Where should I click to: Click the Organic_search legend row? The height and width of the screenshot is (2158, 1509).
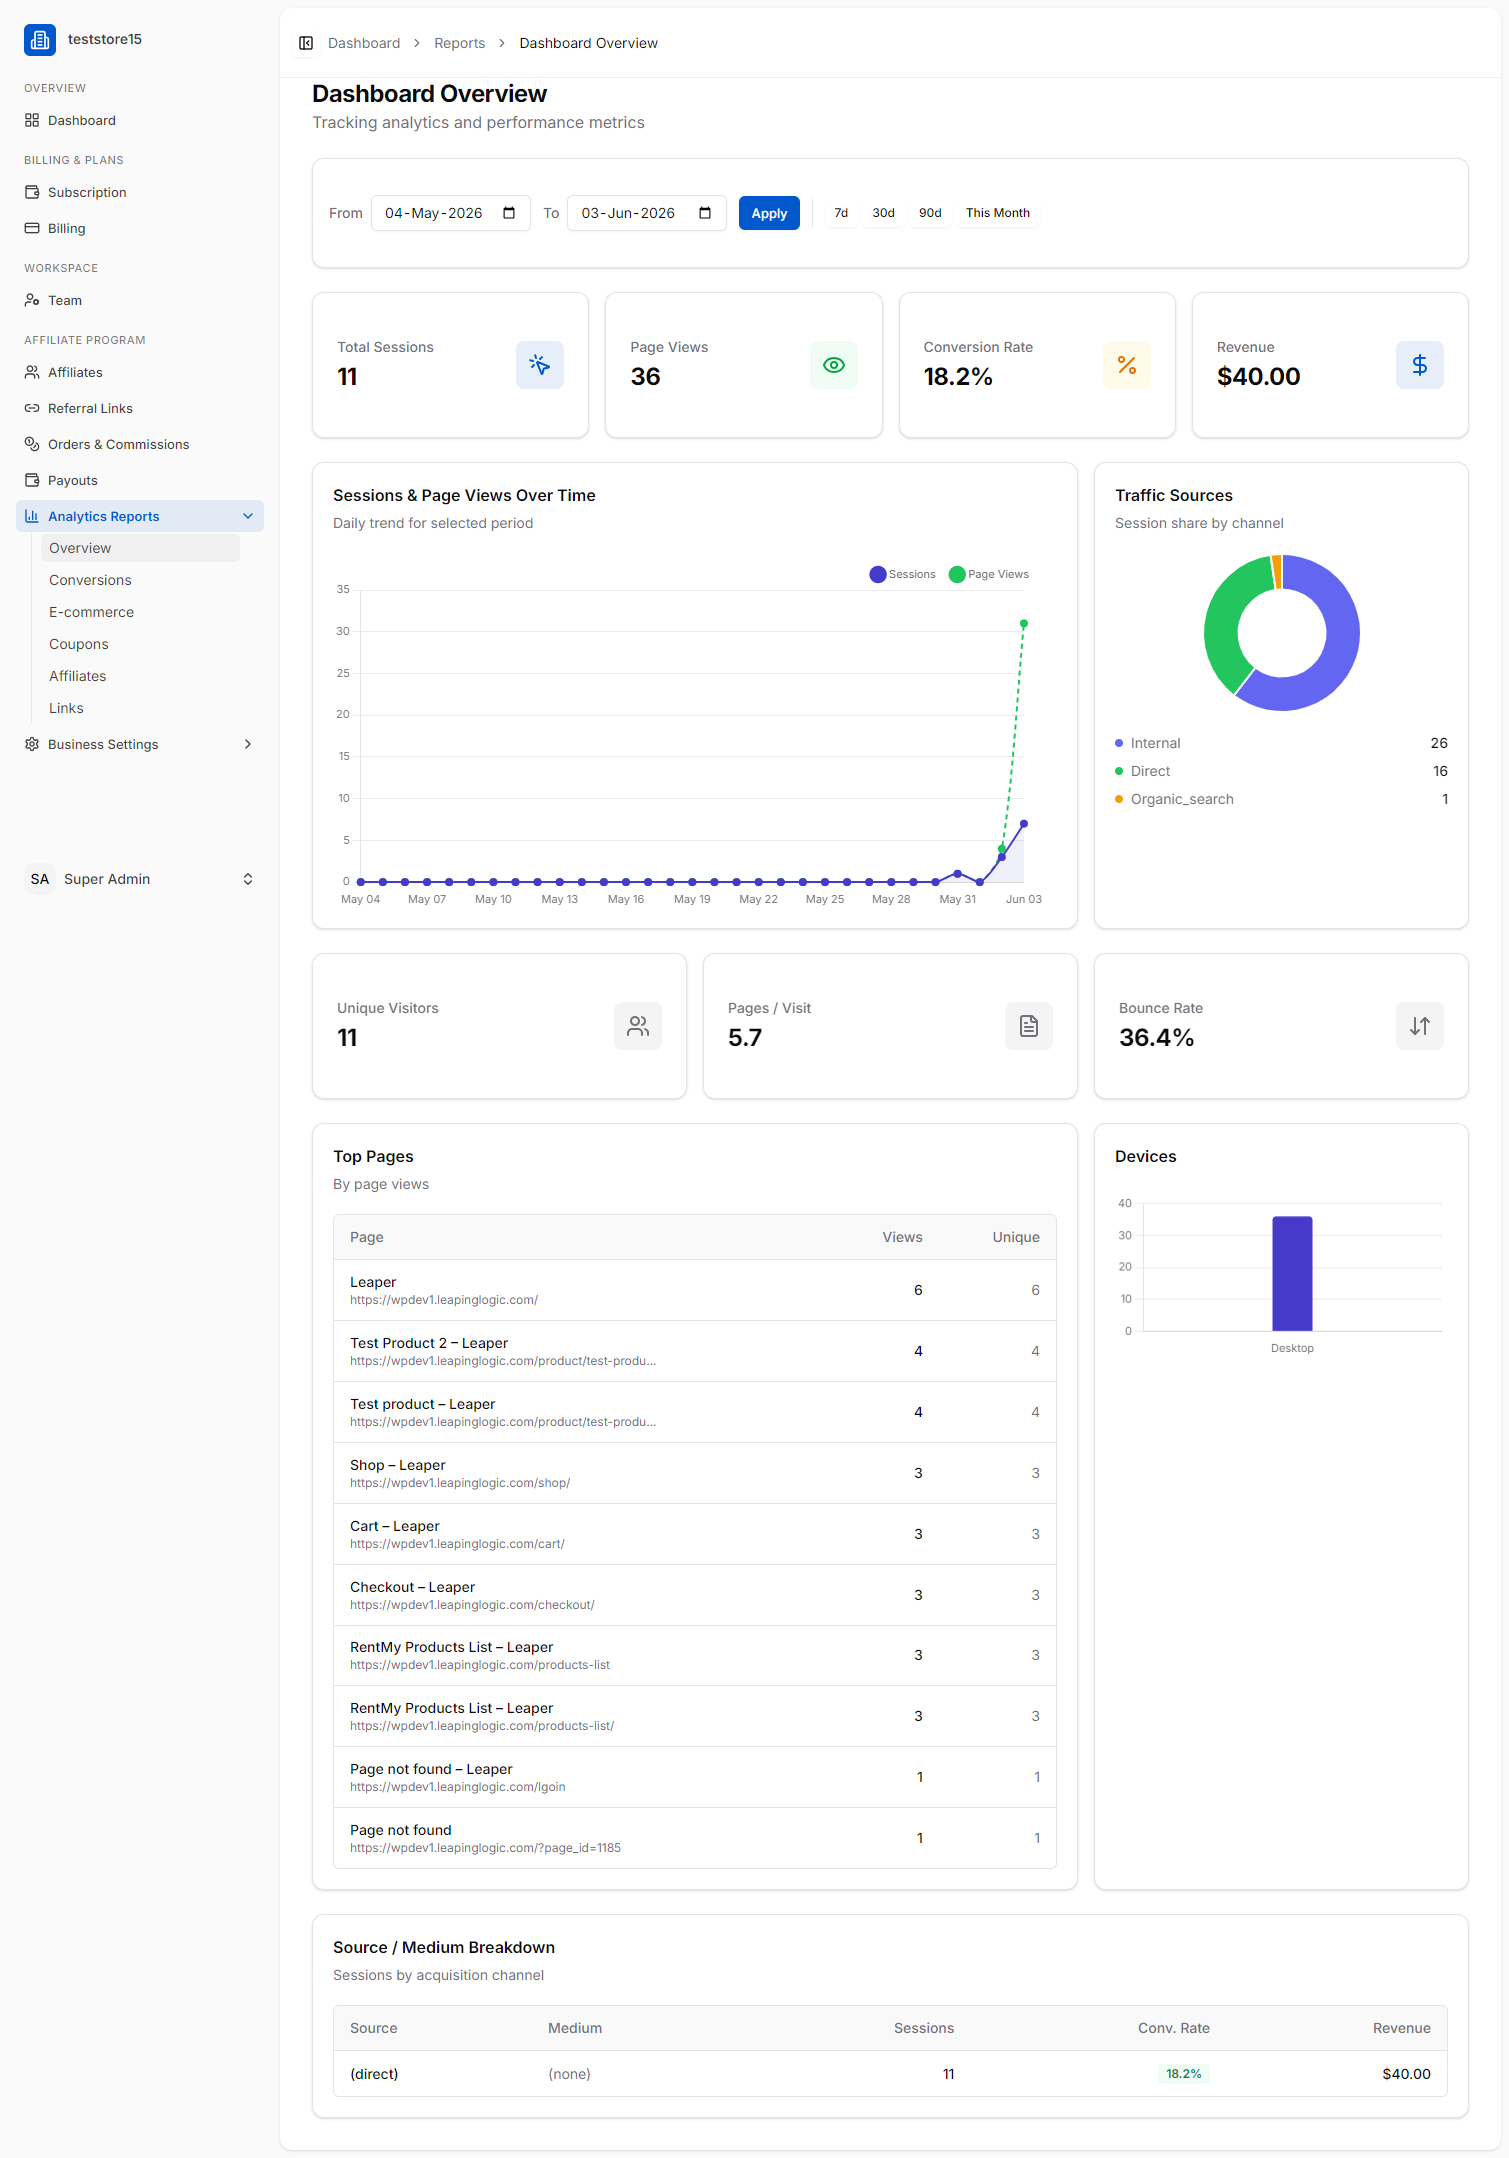coord(1281,799)
